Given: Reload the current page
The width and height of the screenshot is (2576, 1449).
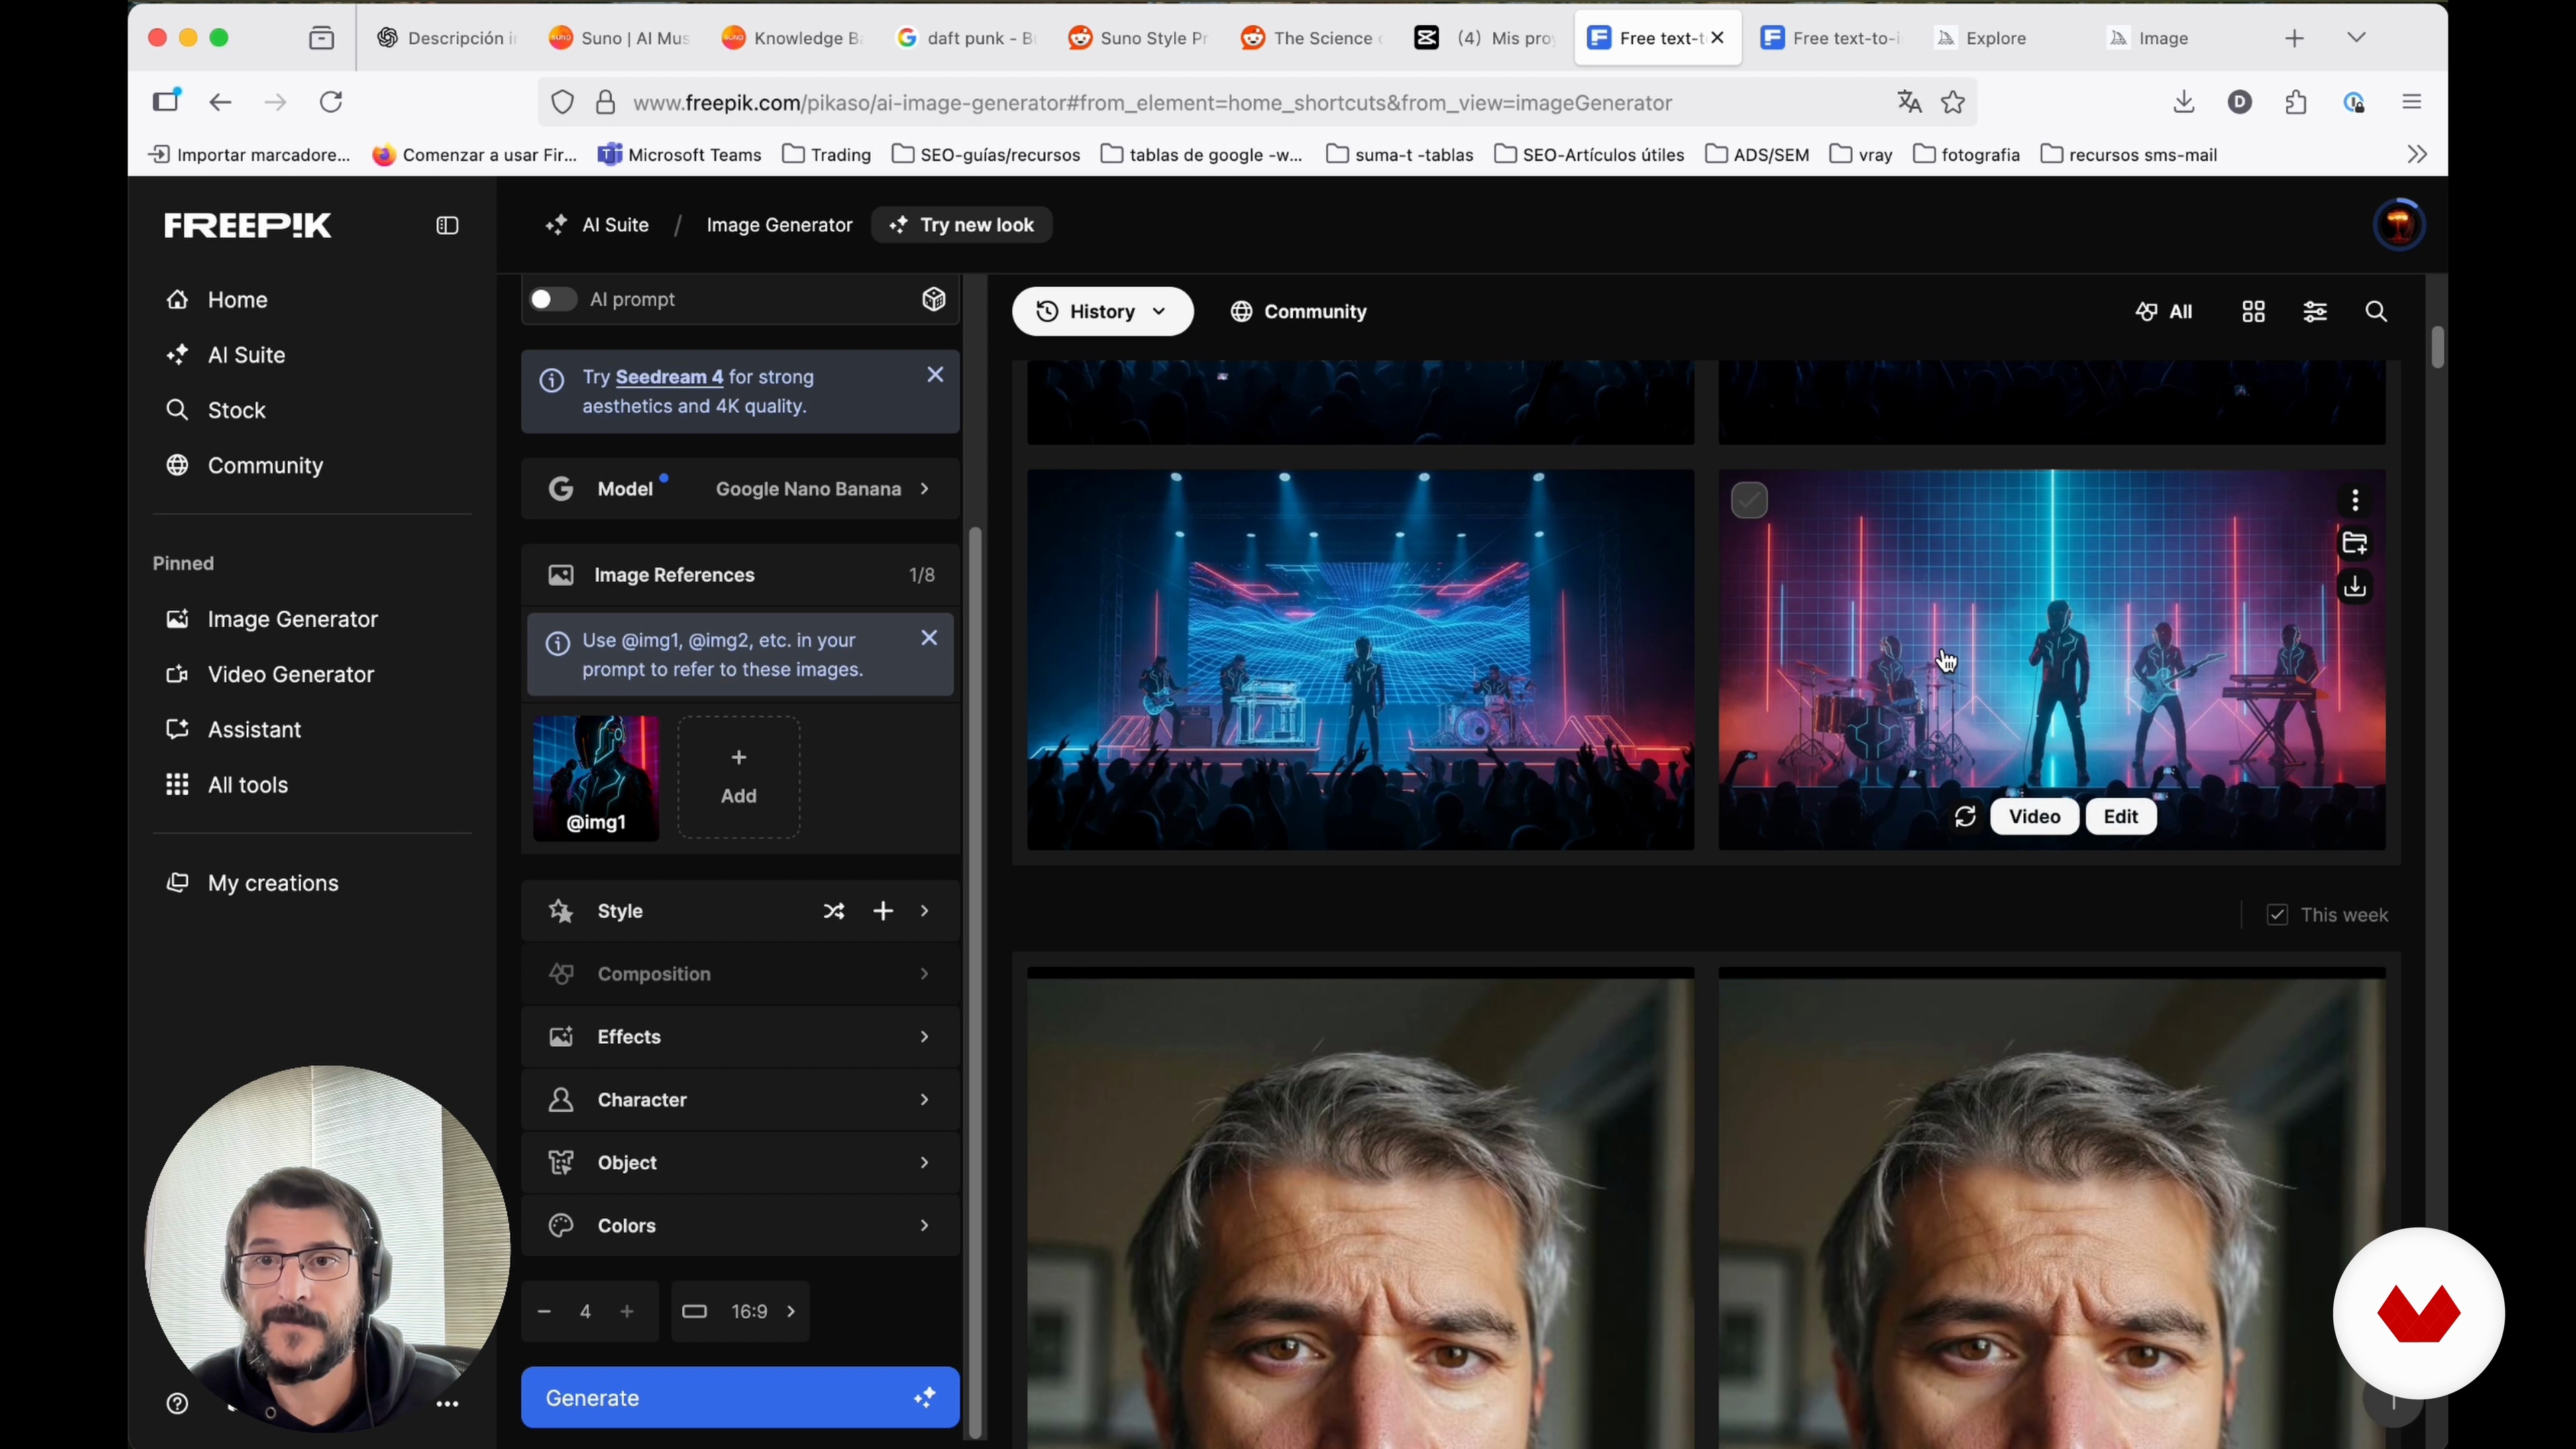Looking at the screenshot, I should 331,102.
